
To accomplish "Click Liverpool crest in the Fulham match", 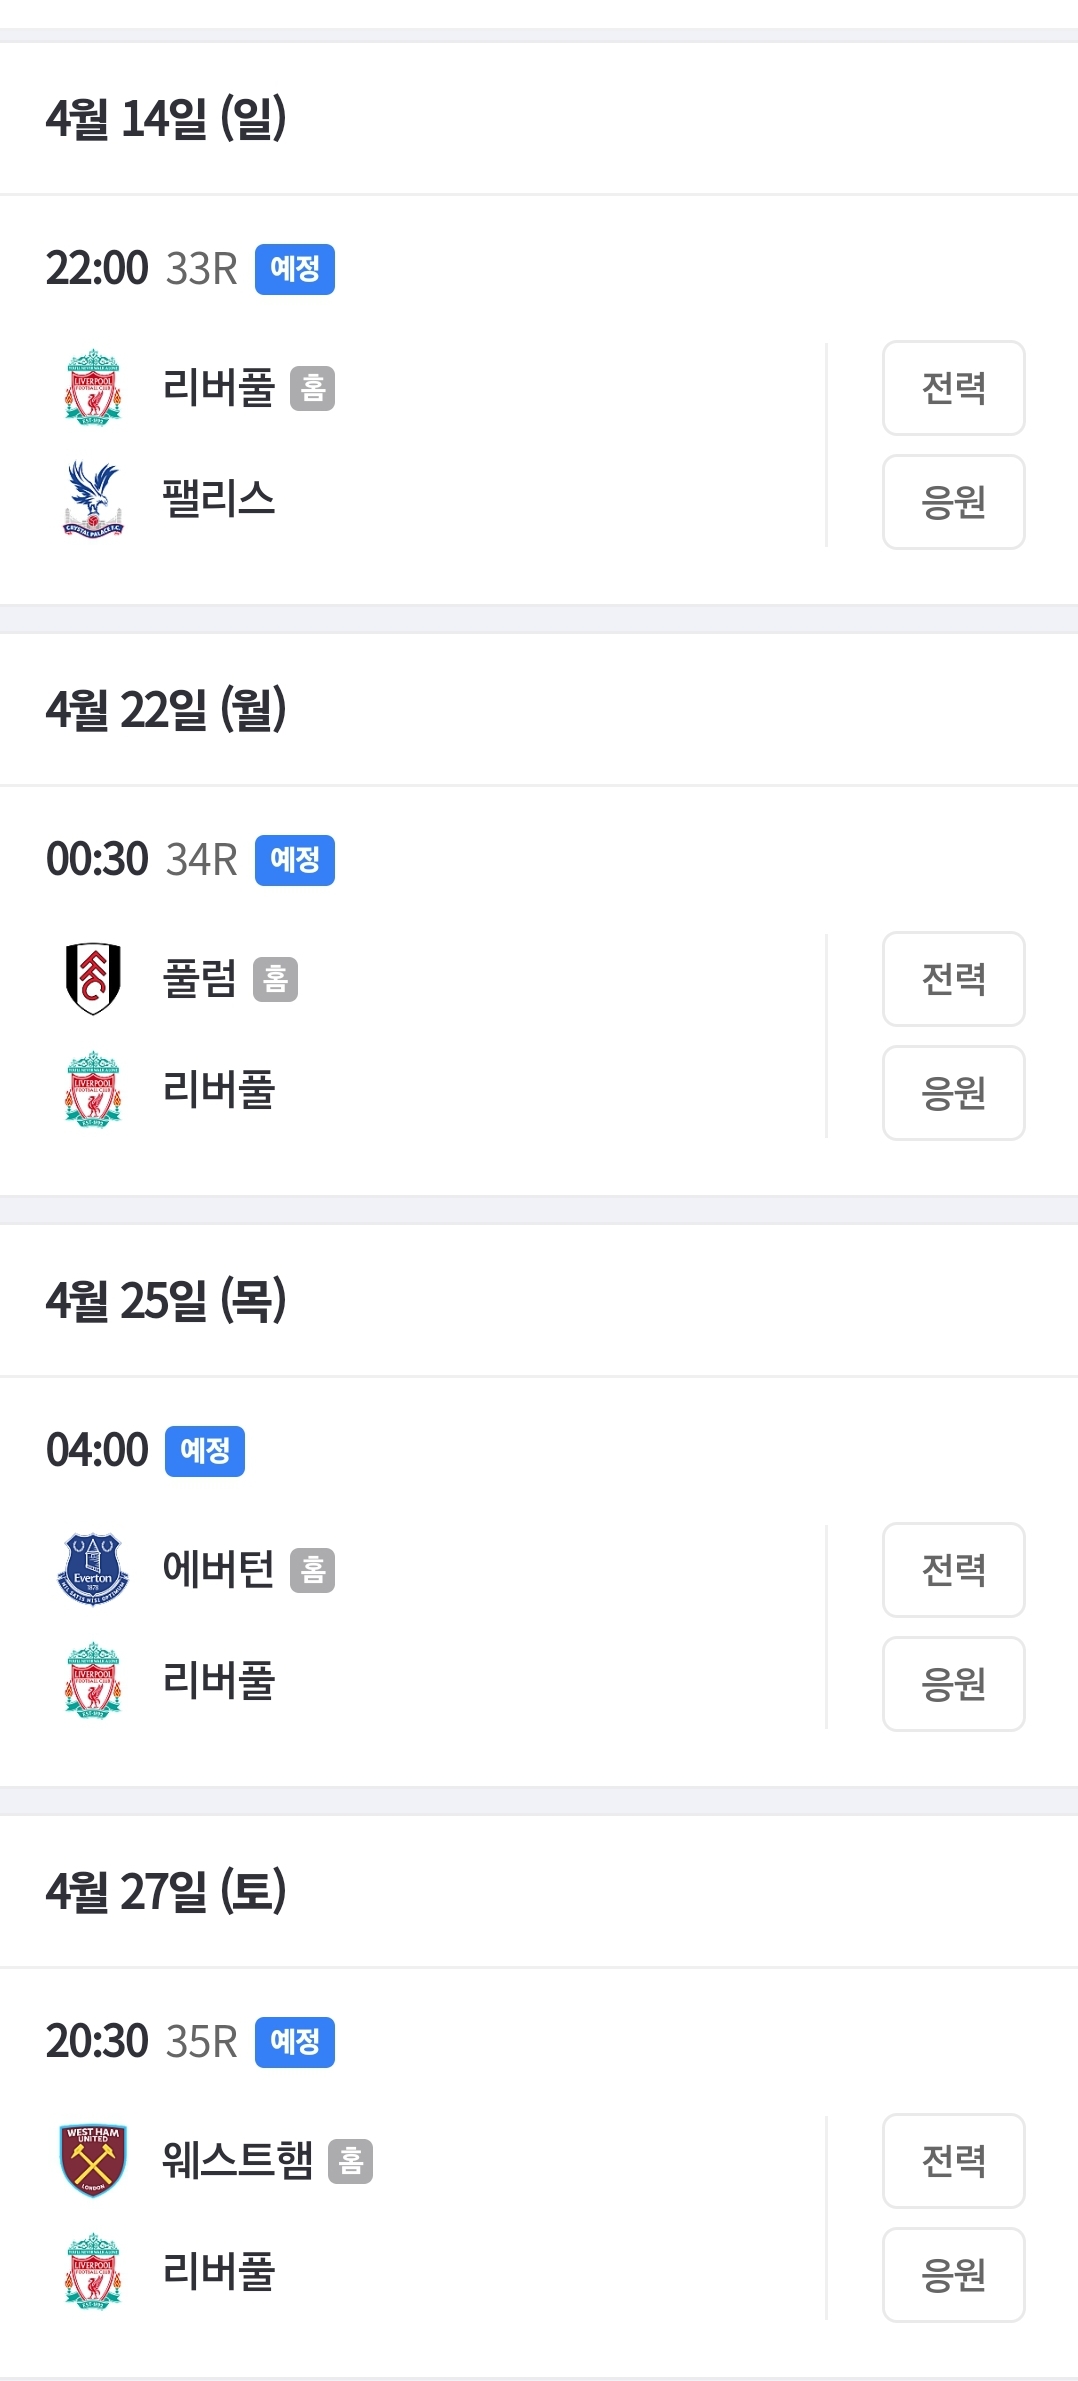I will [93, 1089].
